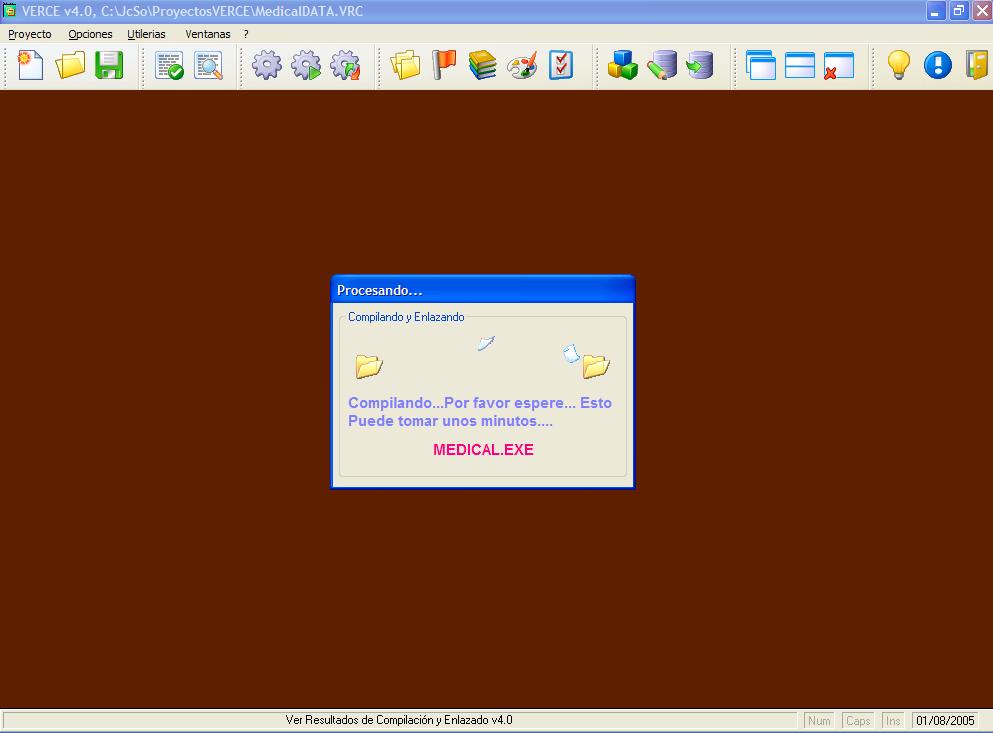Viewport: 993px width, 733px height.
Task: Click the stacked books toolbar icon
Action: (483, 66)
